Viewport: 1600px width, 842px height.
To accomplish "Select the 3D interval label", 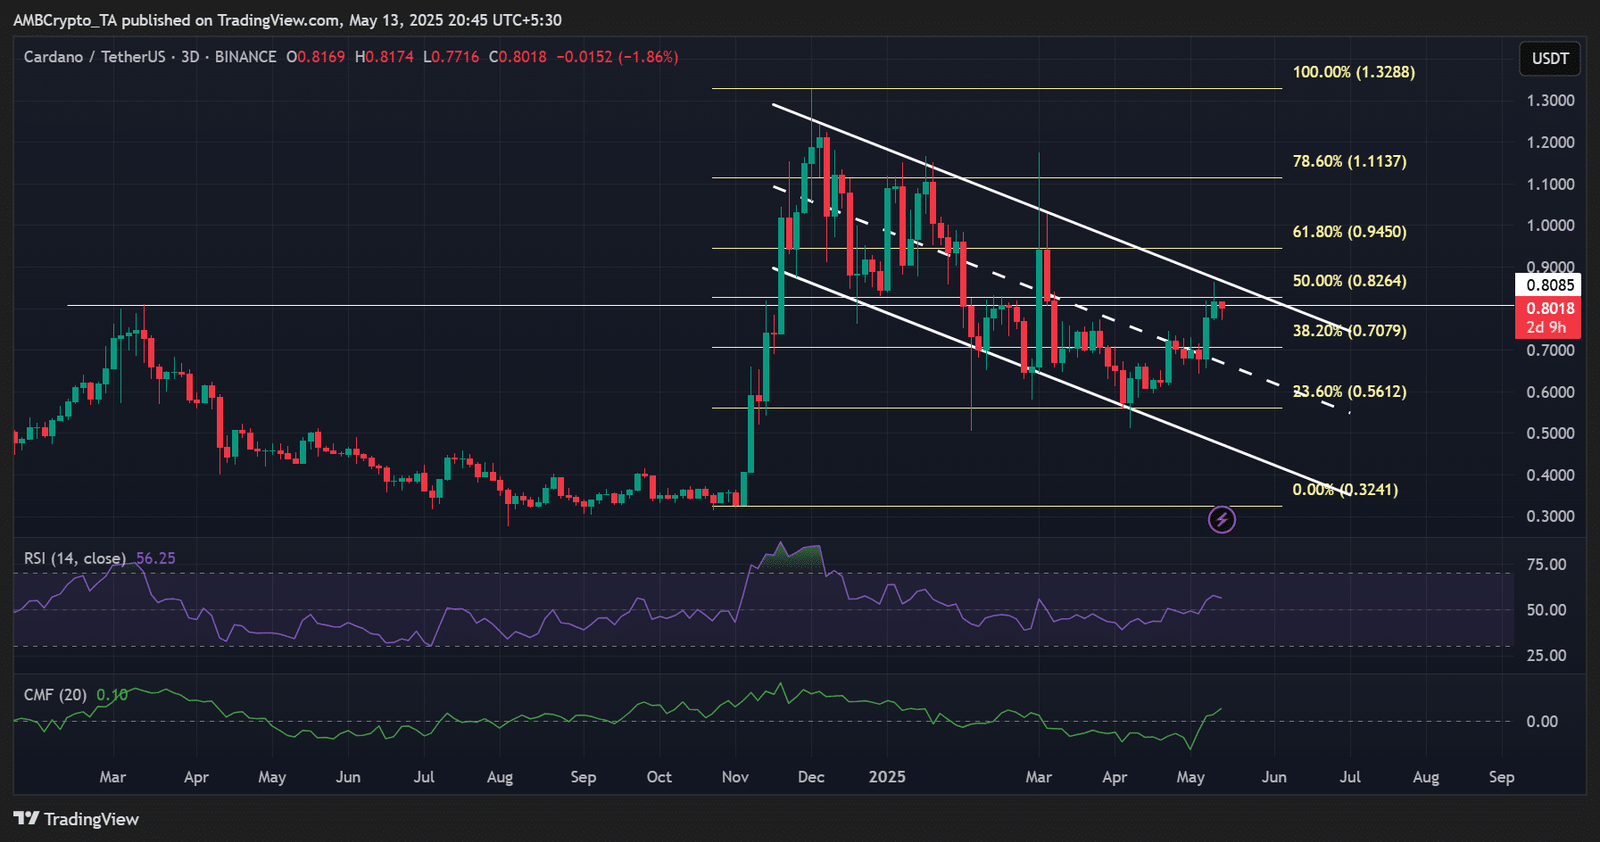I will click(x=190, y=57).
